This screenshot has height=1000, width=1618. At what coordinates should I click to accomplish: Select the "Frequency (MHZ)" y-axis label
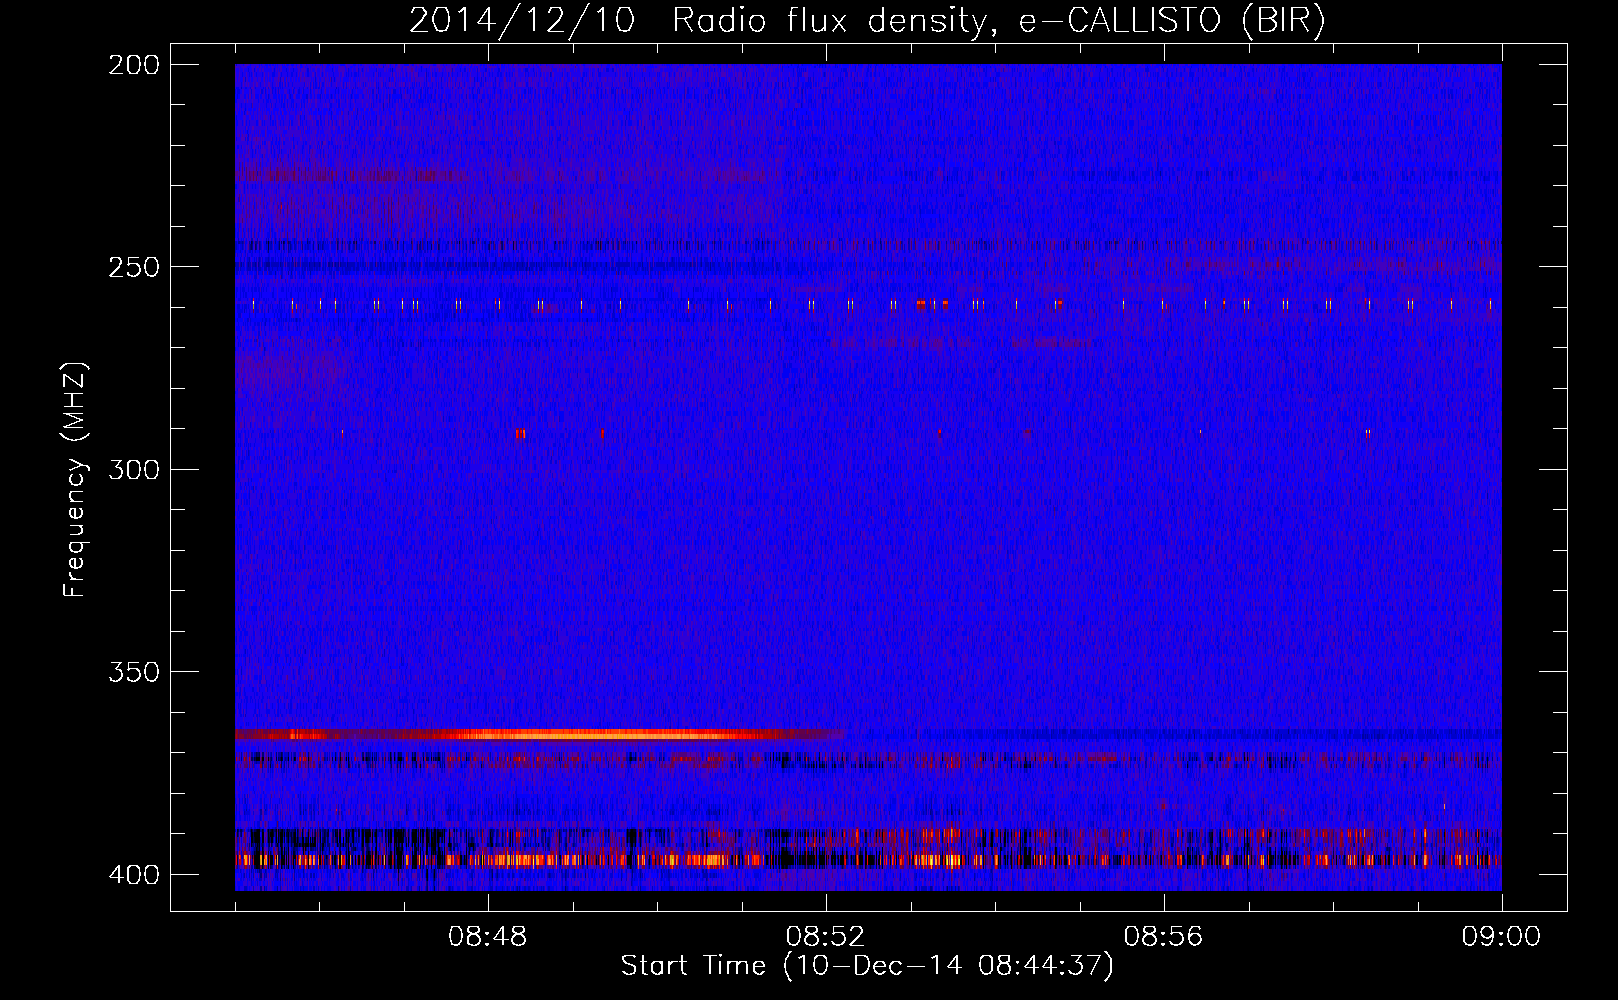[x=76, y=480]
